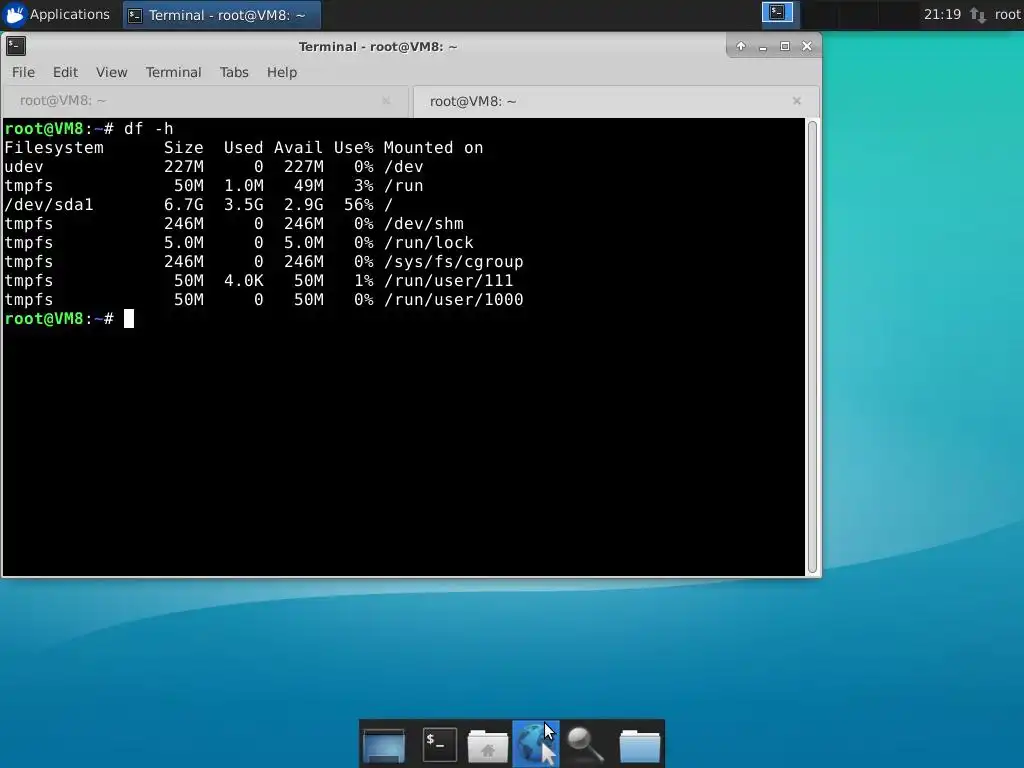Select the second root@VM8 tab

coord(616,101)
